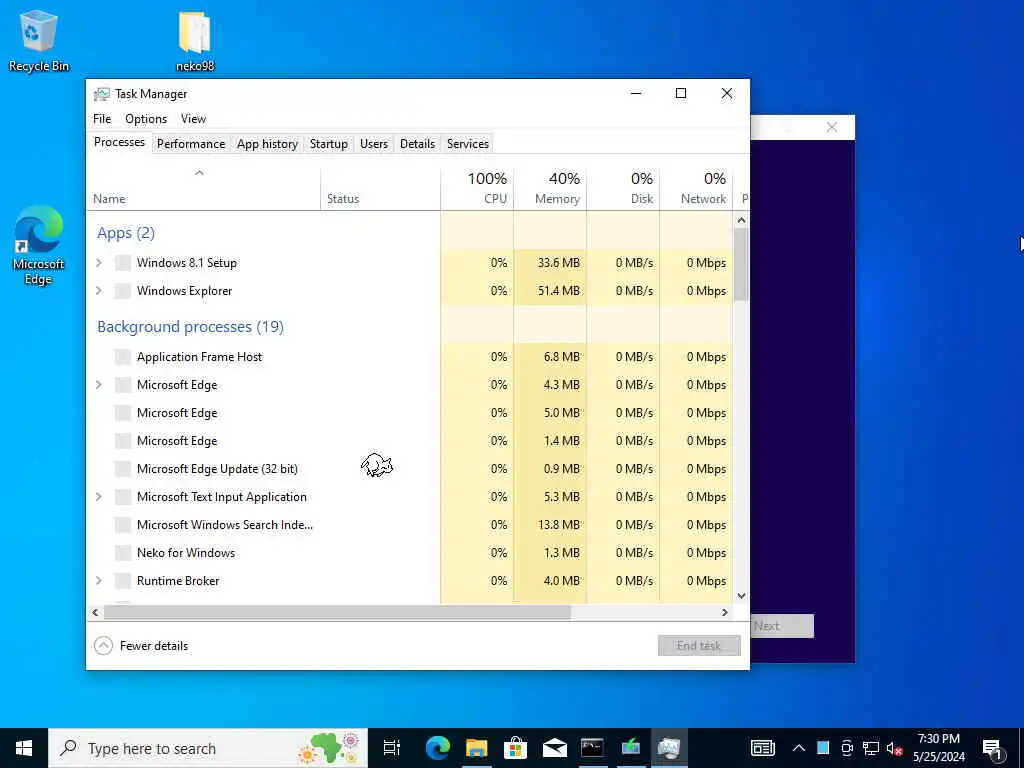The image size is (1024, 768).
Task: Click the Windows 8.1 Setup process icon
Action: 123,263
